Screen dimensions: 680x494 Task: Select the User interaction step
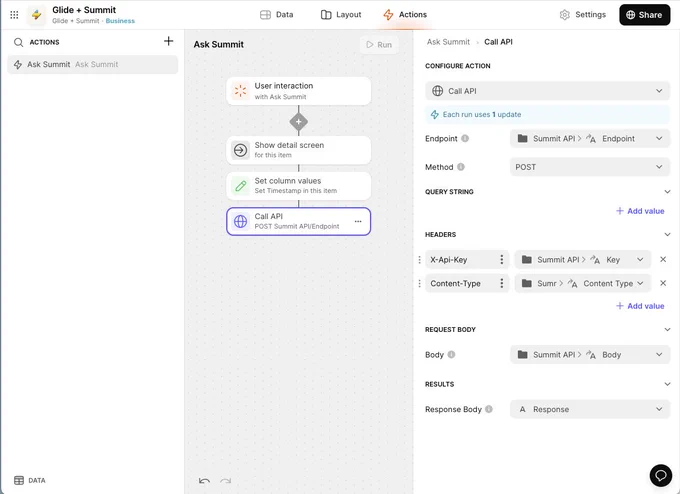(x=298, y=91)
